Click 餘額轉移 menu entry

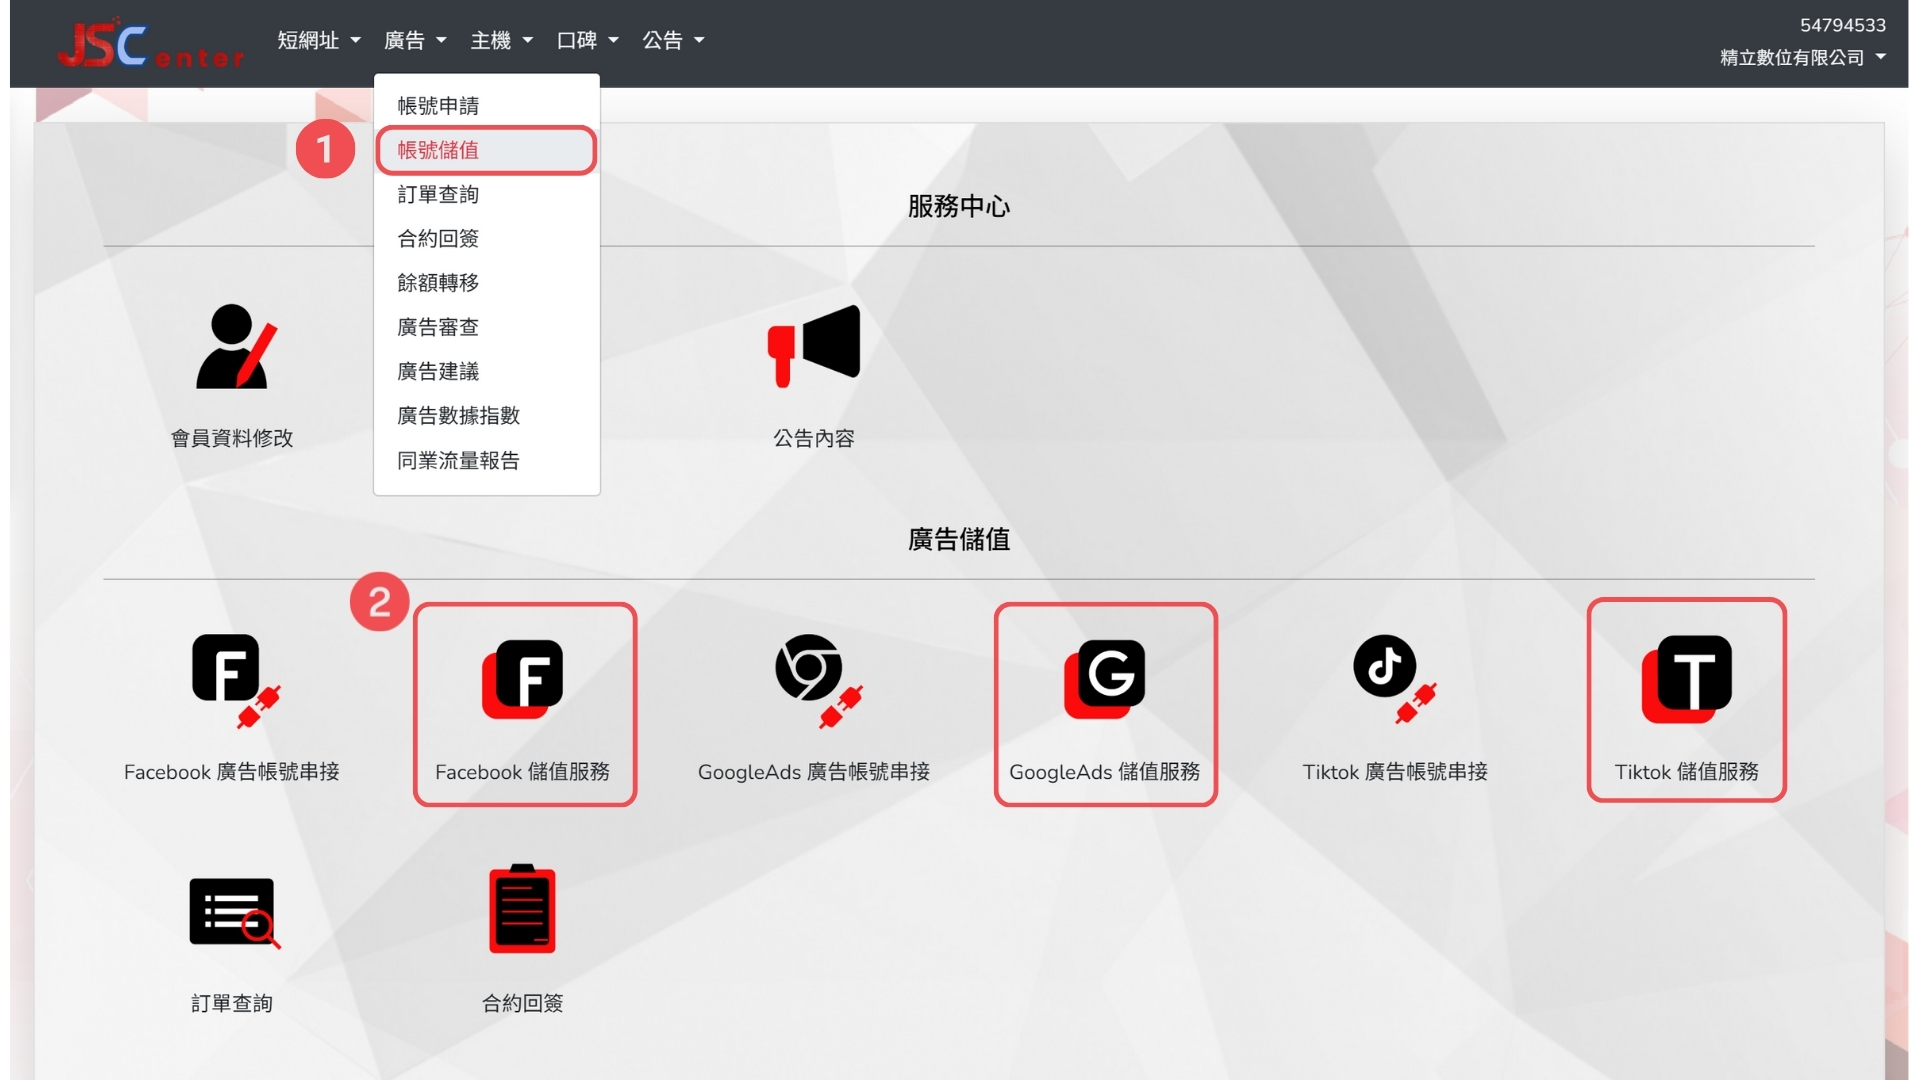(x=438, y=283)
